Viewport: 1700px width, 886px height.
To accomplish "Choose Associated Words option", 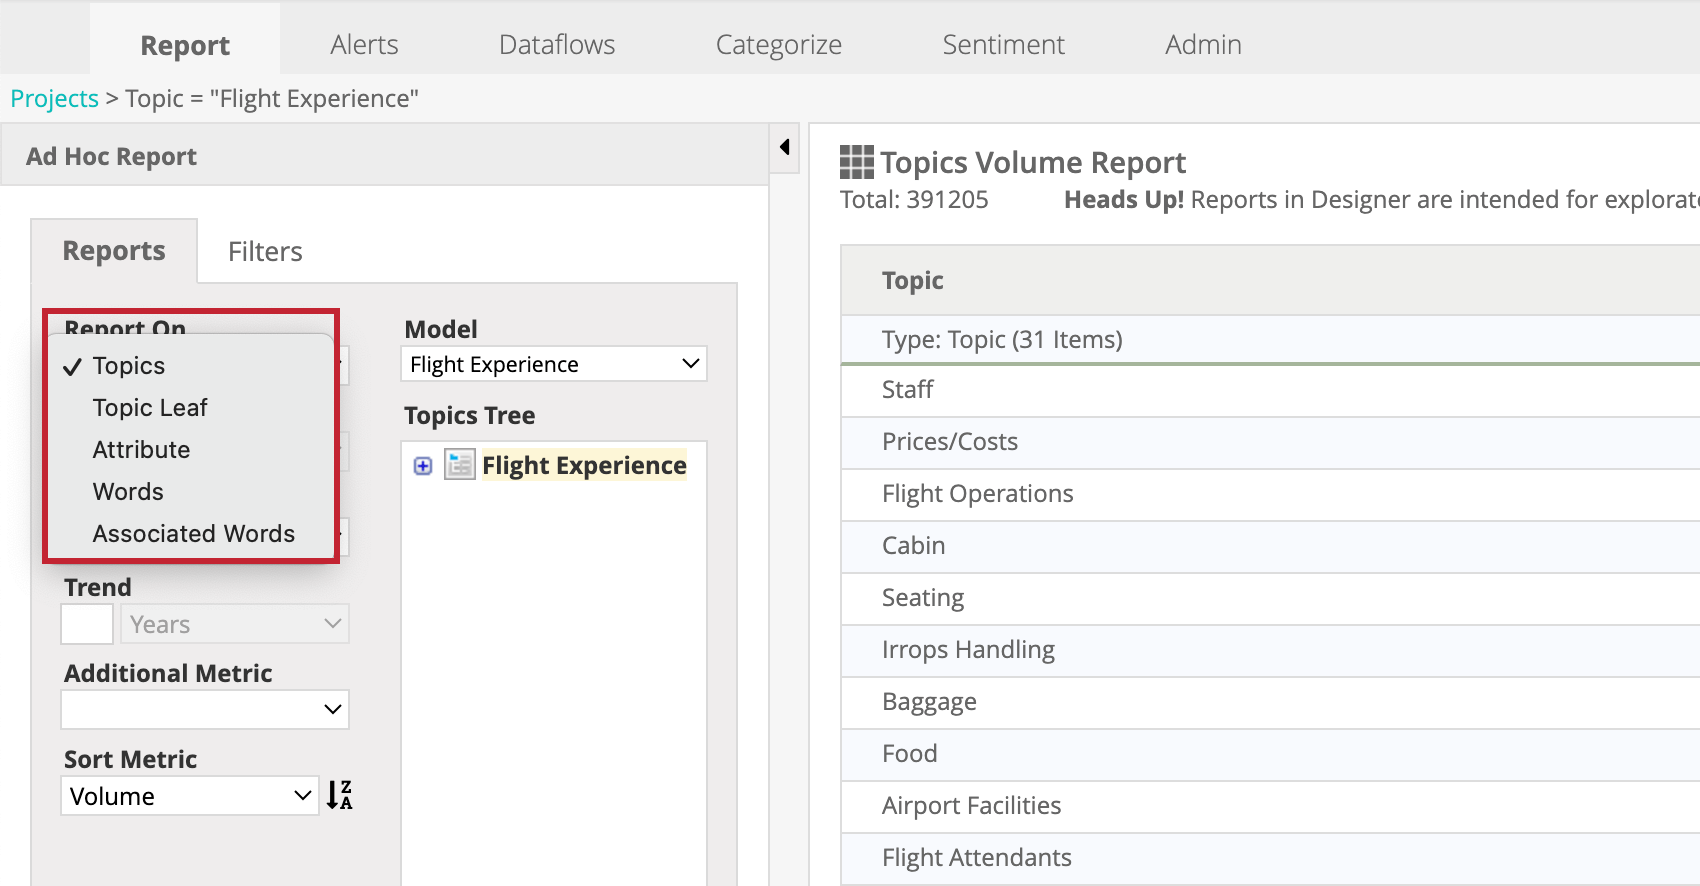I will coord(193,534).
